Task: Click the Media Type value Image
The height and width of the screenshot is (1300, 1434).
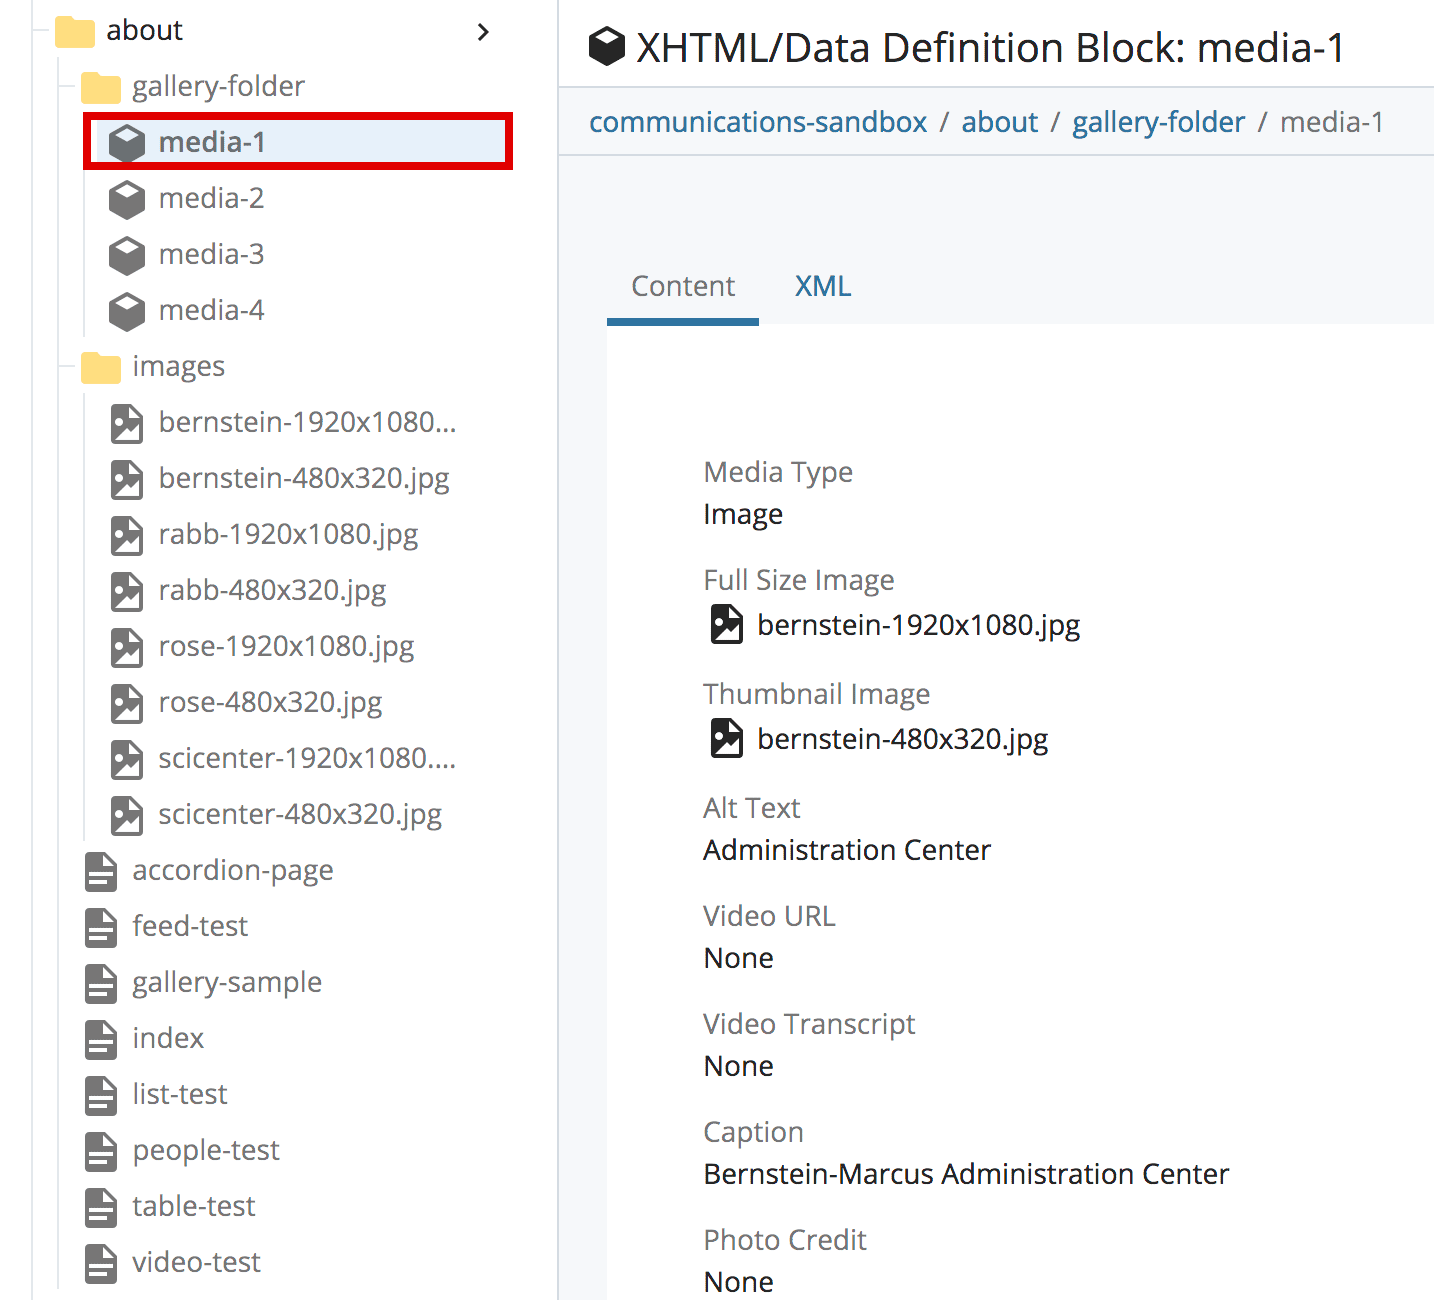Action: (743, 515)
